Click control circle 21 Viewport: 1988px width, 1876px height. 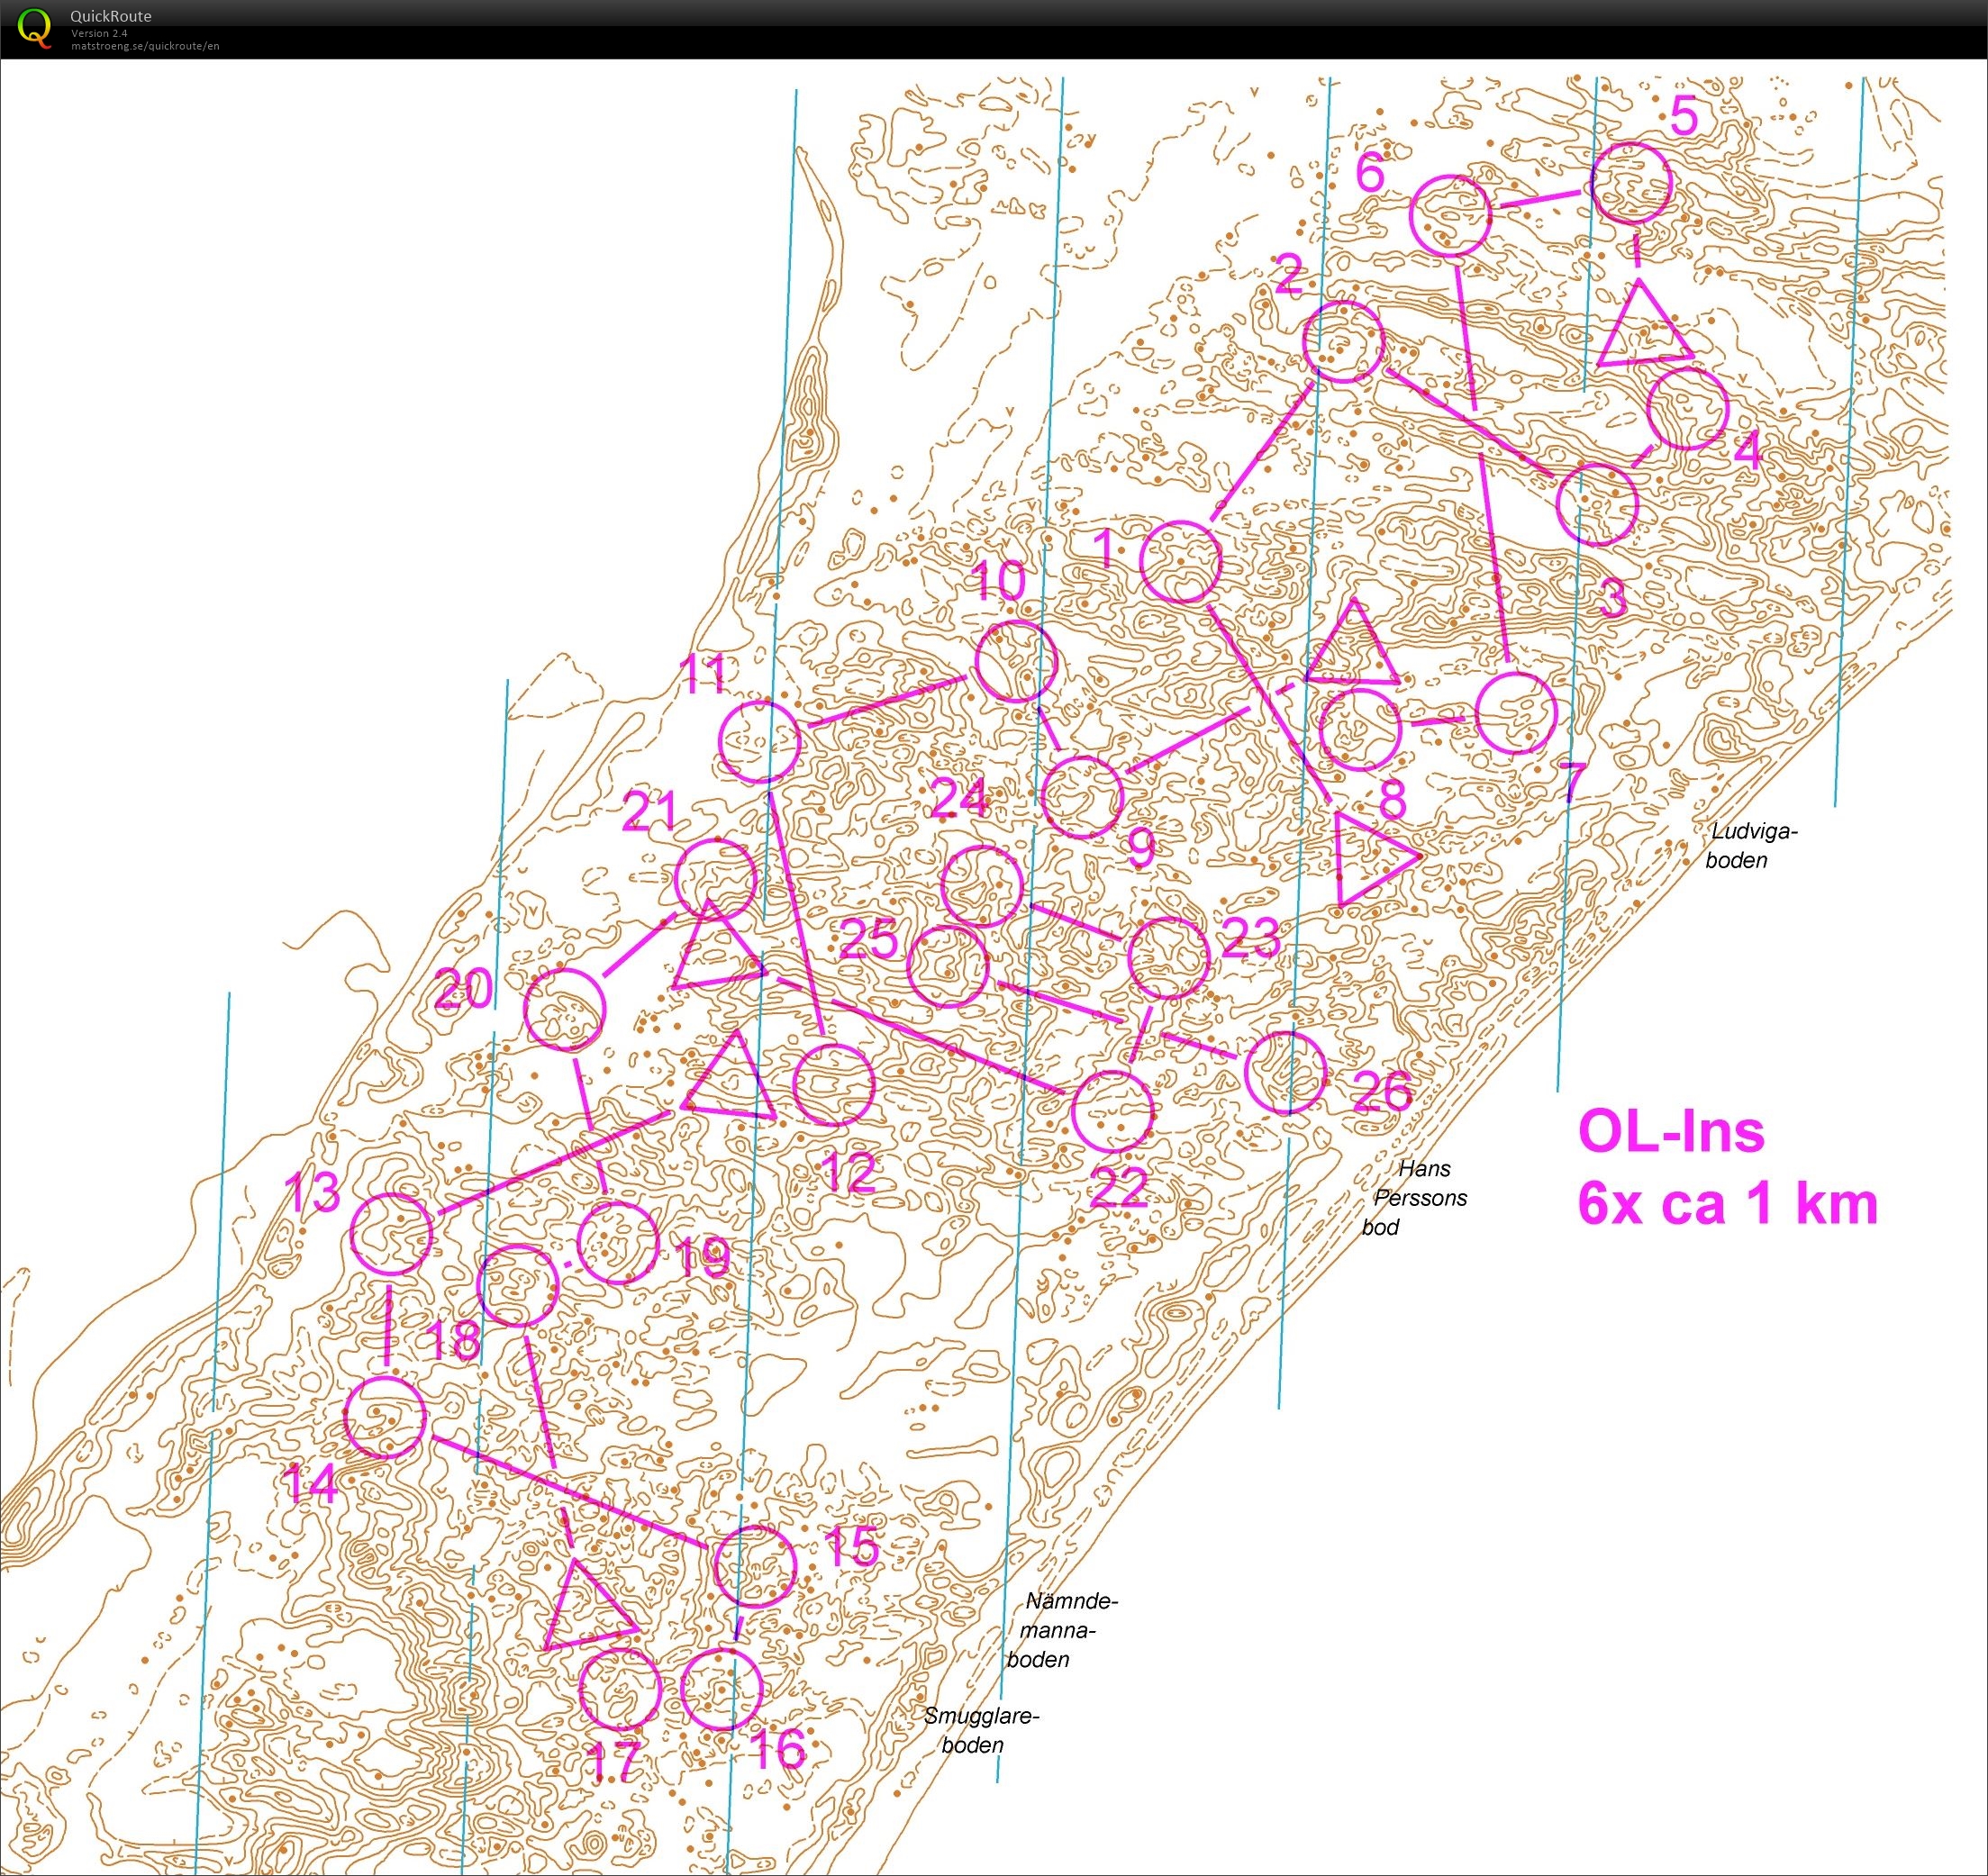715,880
